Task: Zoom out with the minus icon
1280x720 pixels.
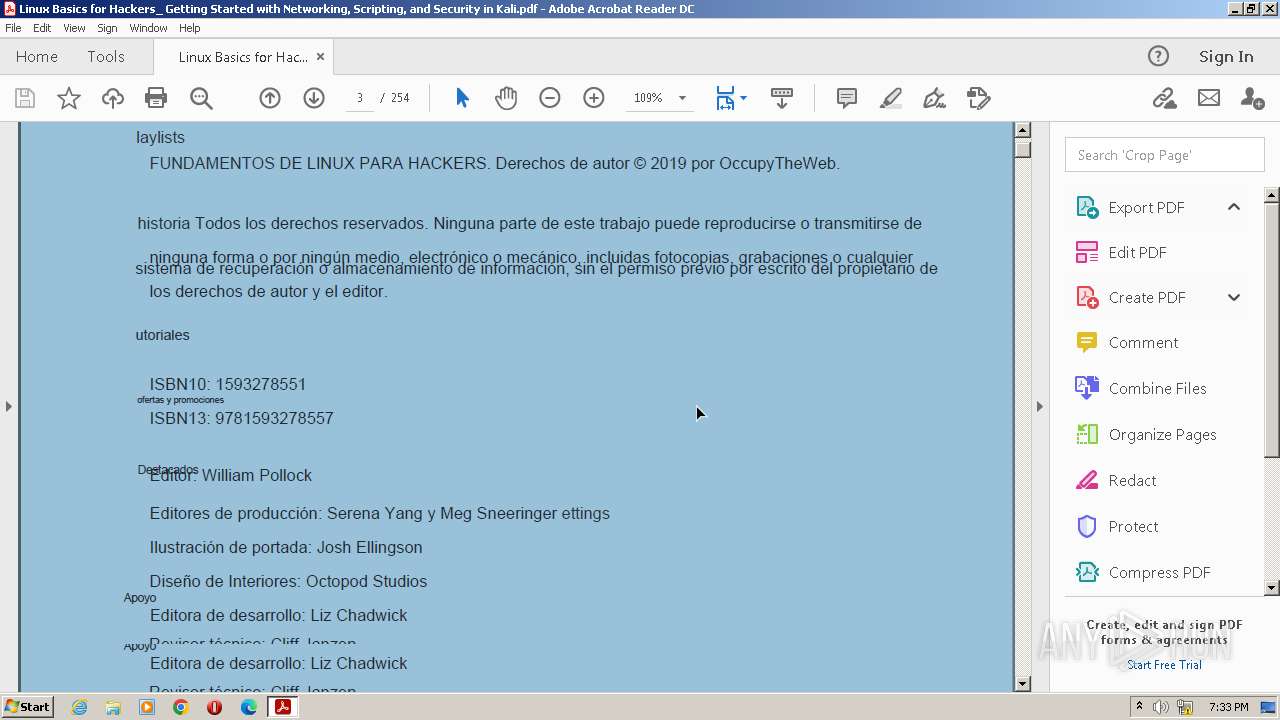Action: (550, 98)
